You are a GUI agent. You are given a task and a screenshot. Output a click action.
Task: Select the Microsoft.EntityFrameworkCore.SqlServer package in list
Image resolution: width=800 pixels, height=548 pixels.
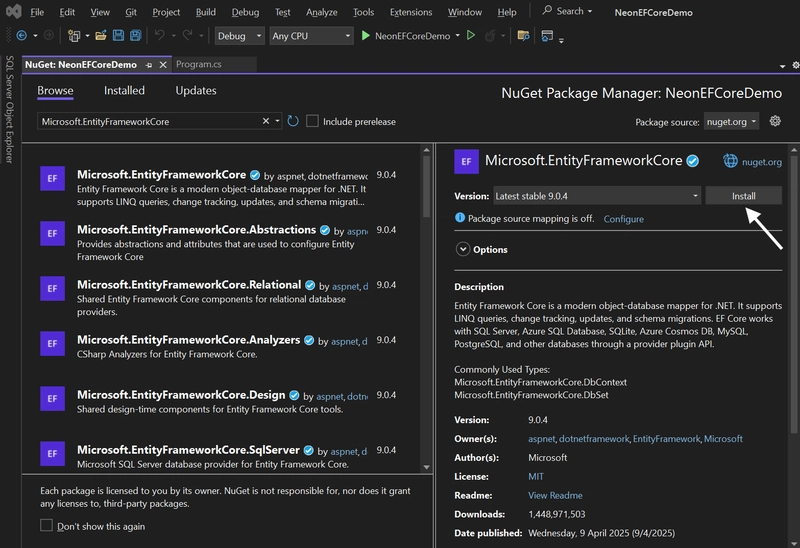tap(222, 456)
